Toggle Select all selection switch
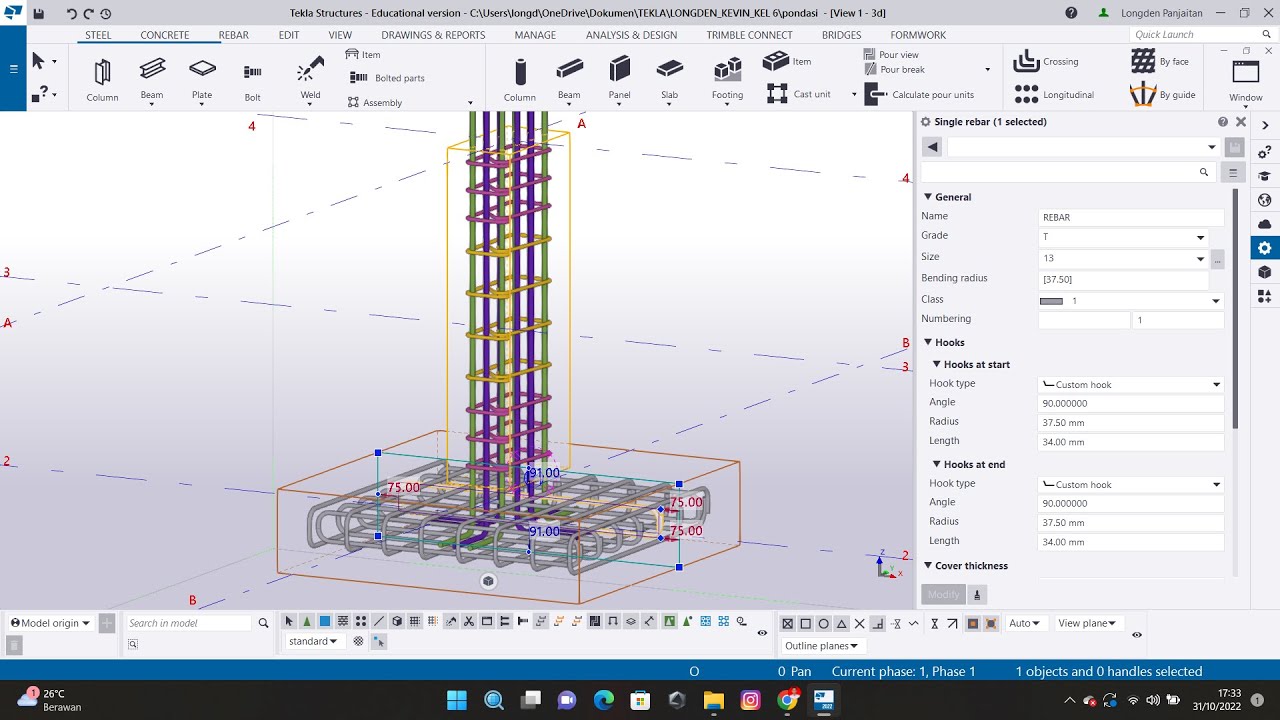Image resolution: width=1280 pixels, height=720 pixels. [289, 622]
